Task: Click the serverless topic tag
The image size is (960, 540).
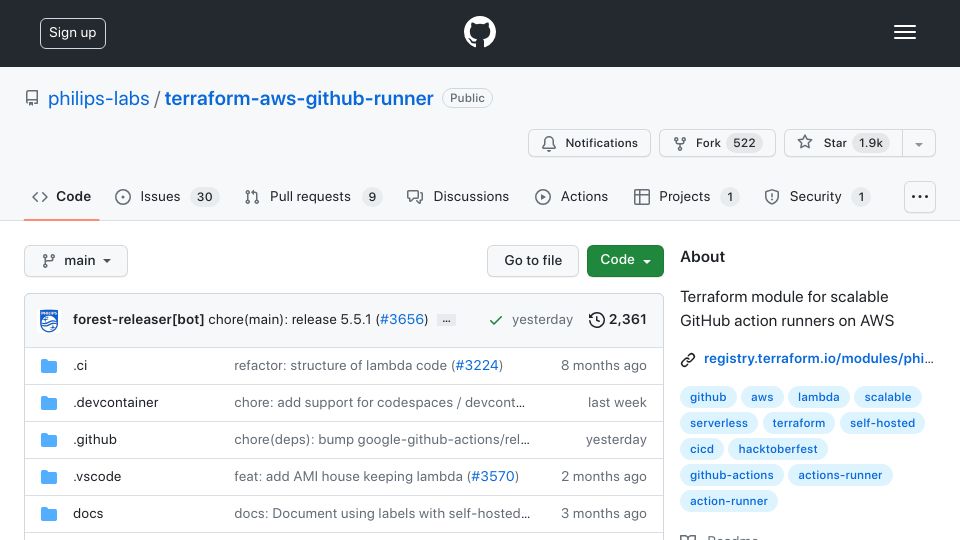Action: (719, 423)
